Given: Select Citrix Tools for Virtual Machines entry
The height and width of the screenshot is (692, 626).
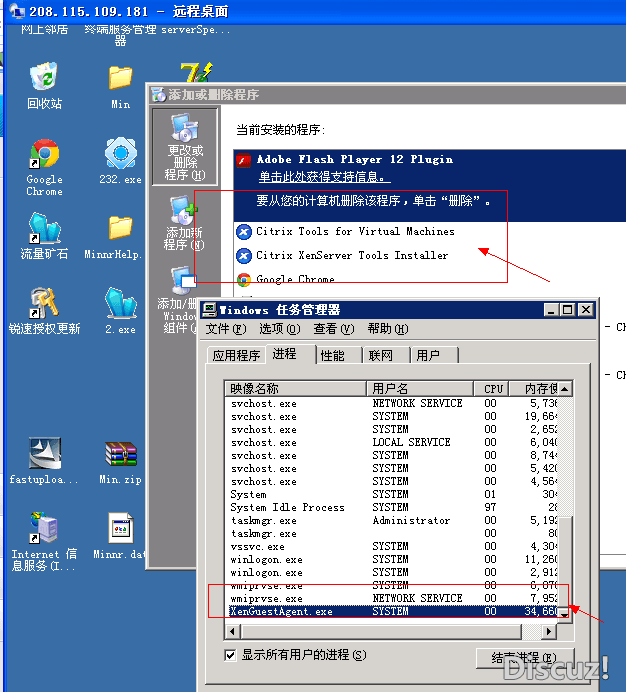Looking at the screenshot, I should click(355, 232).
